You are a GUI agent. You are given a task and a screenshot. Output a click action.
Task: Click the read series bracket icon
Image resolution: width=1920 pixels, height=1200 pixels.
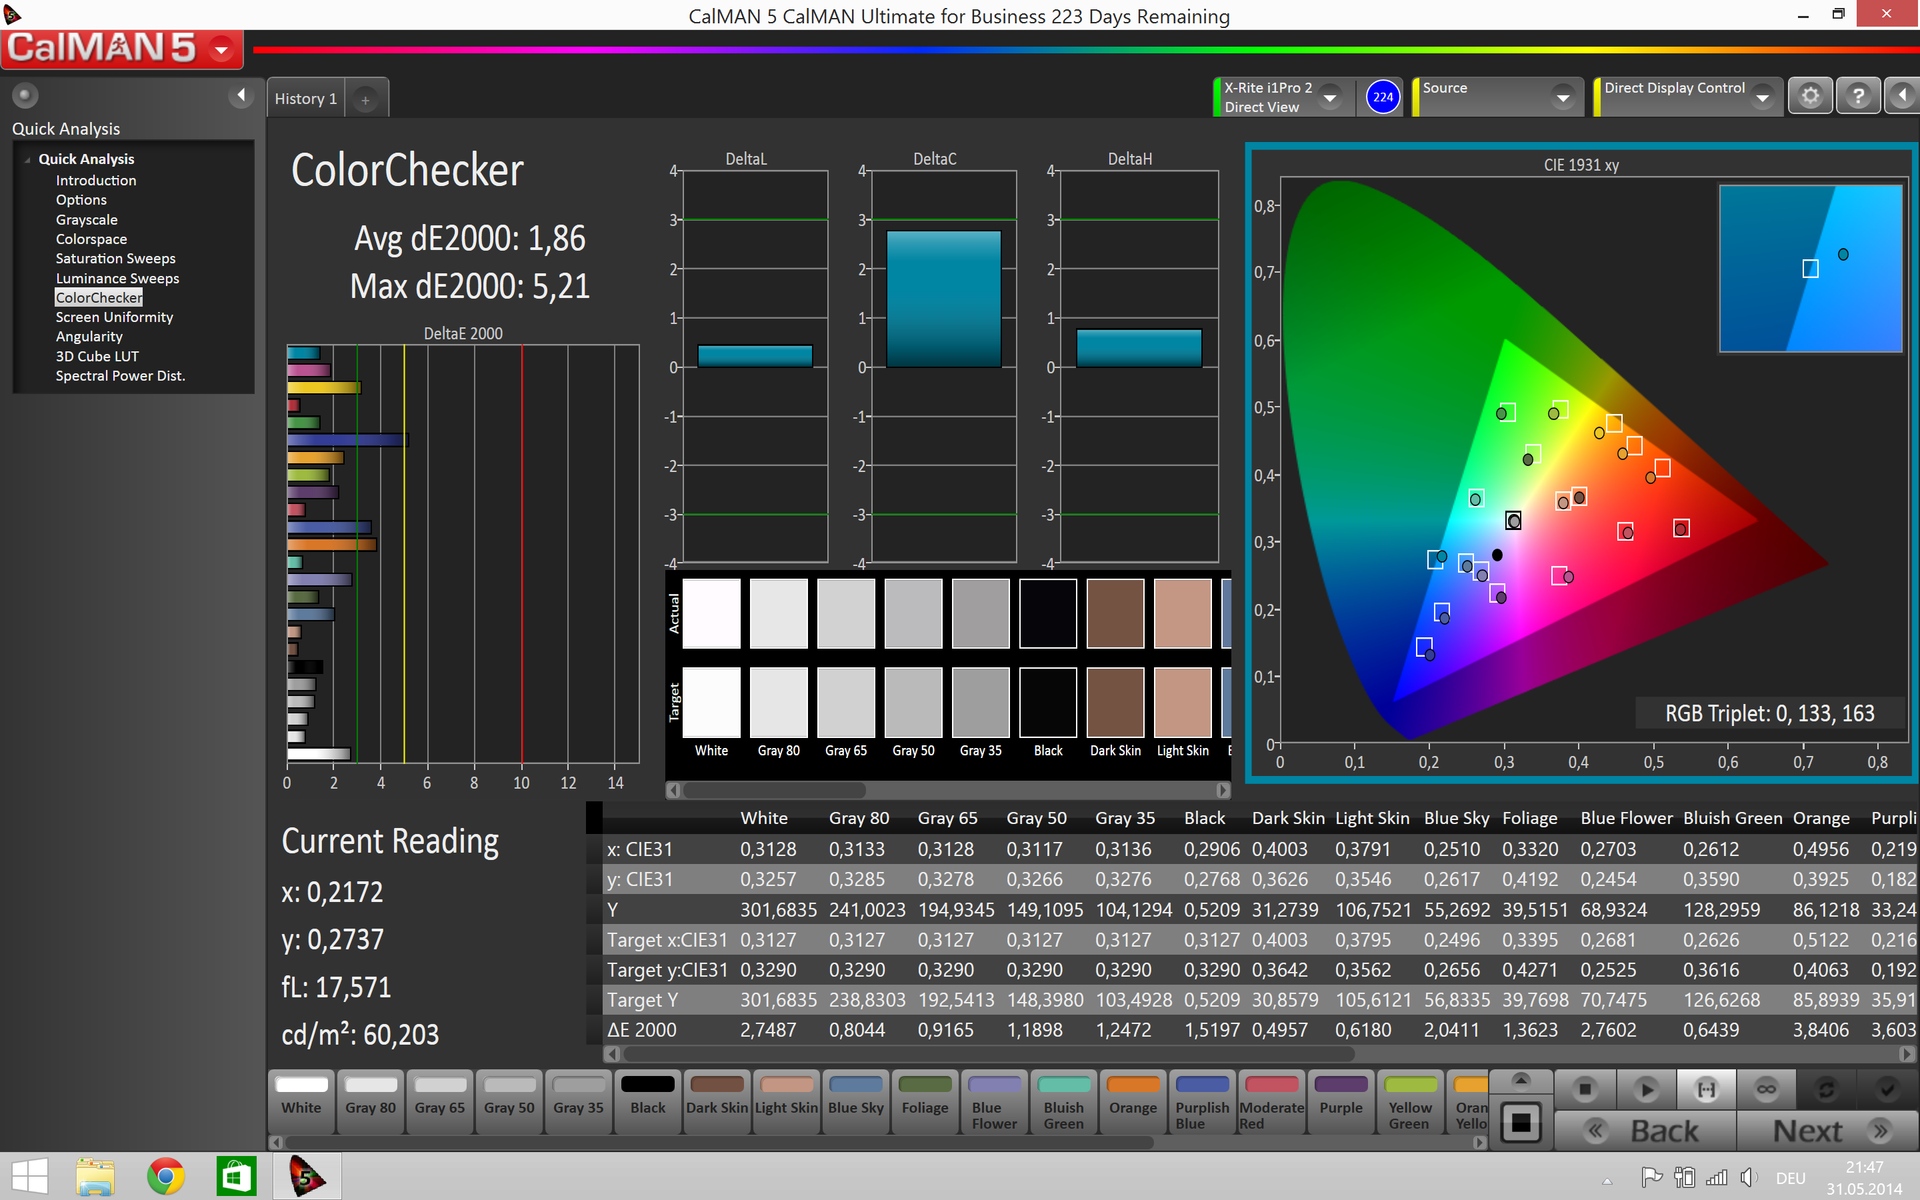(1706, 1089)
